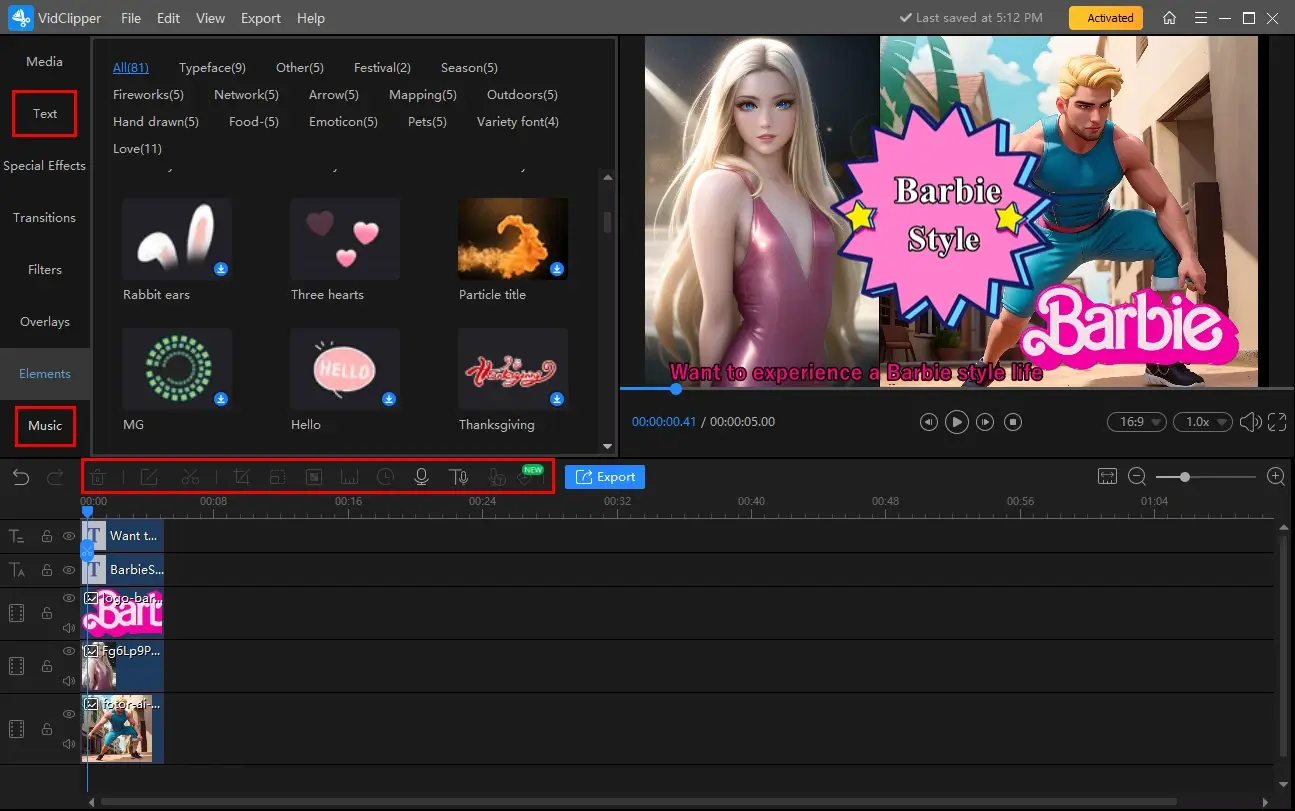This screenshot has width=1295, height=811.
Task: Open the Help menu
Action: (x=311, y=18)
